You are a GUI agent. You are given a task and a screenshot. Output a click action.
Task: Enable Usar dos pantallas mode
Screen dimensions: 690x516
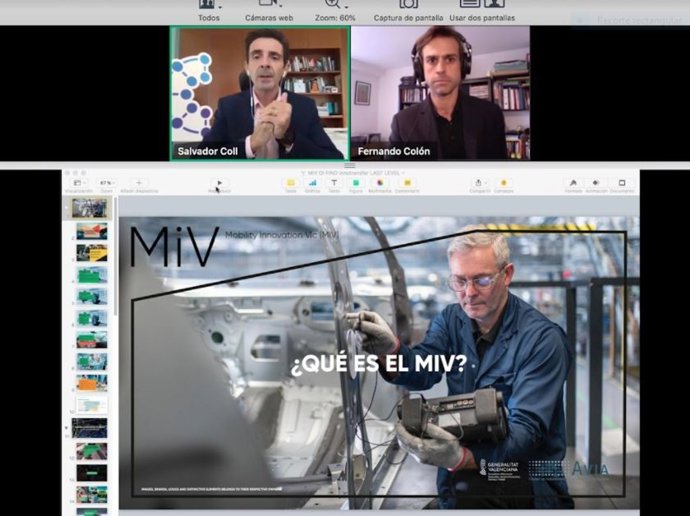[482, 4]
